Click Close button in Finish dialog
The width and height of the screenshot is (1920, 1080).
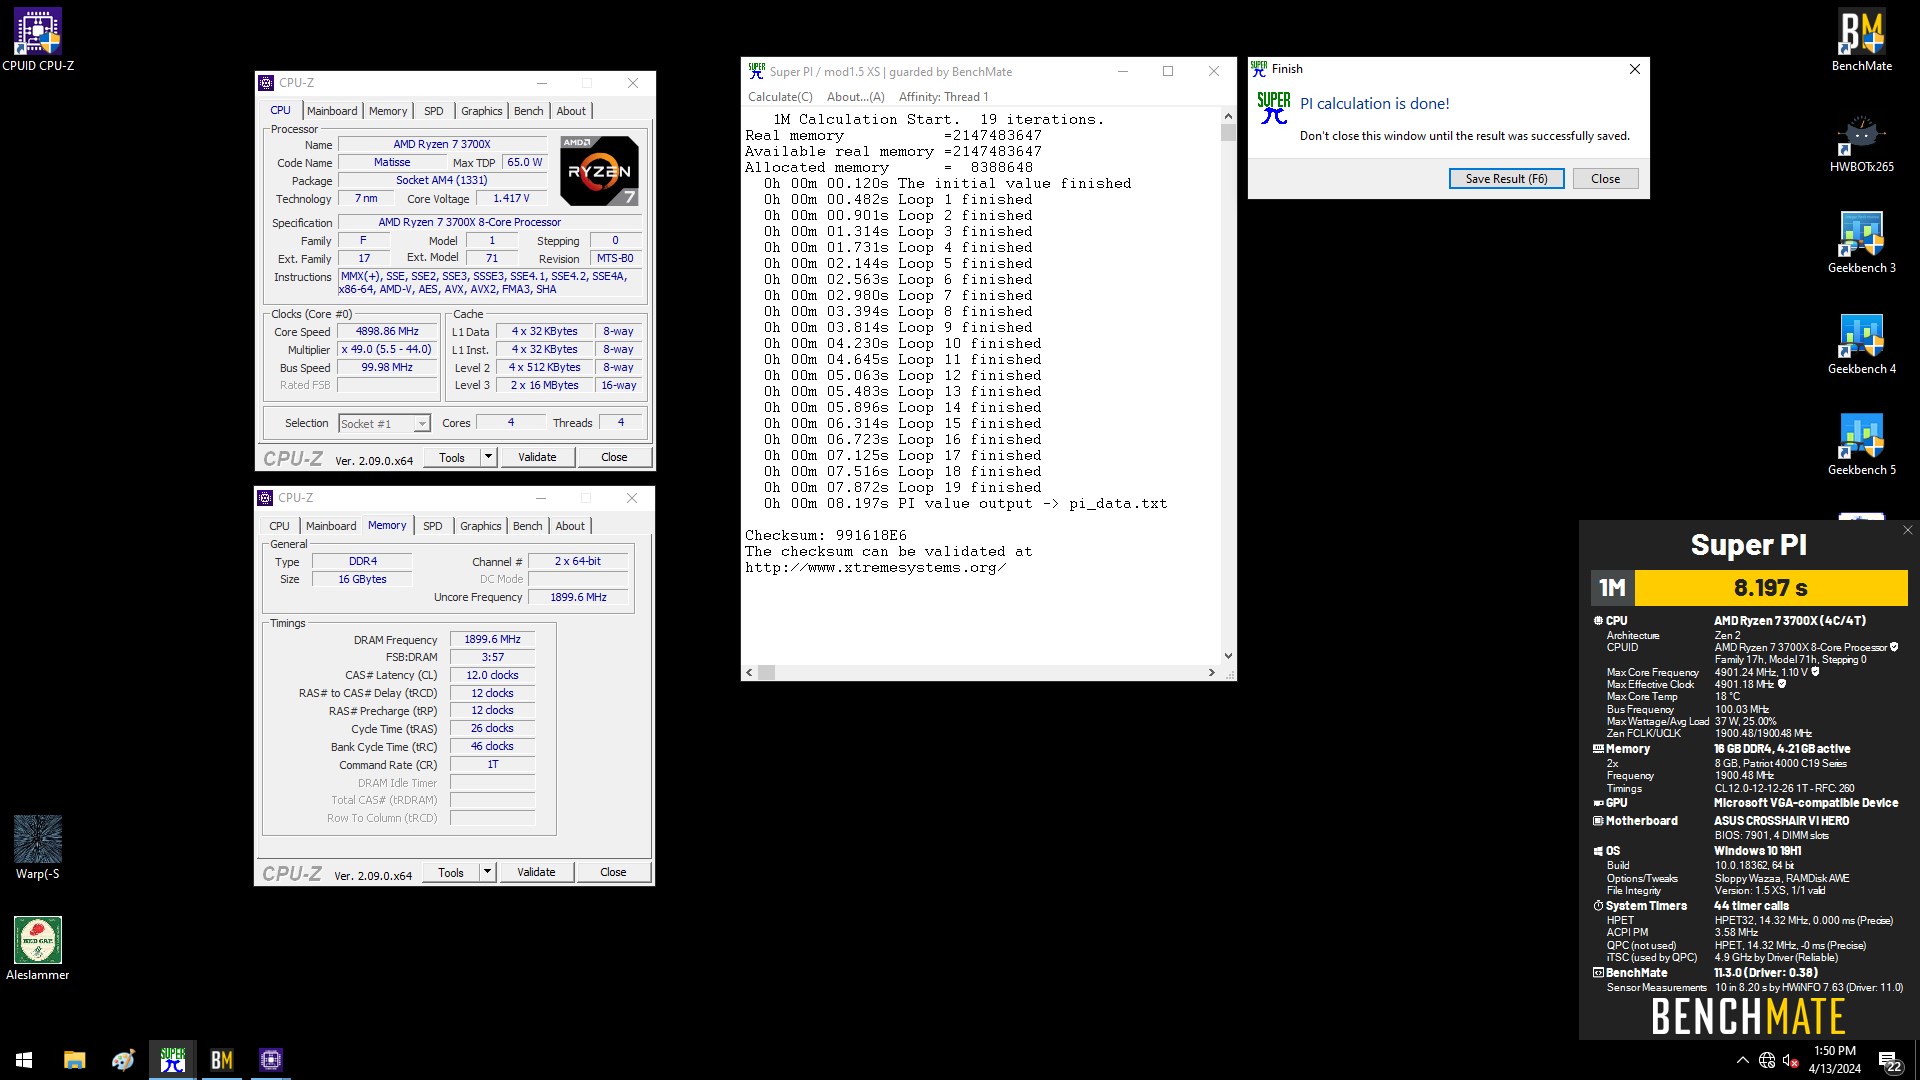click(x=1605, y=178)
